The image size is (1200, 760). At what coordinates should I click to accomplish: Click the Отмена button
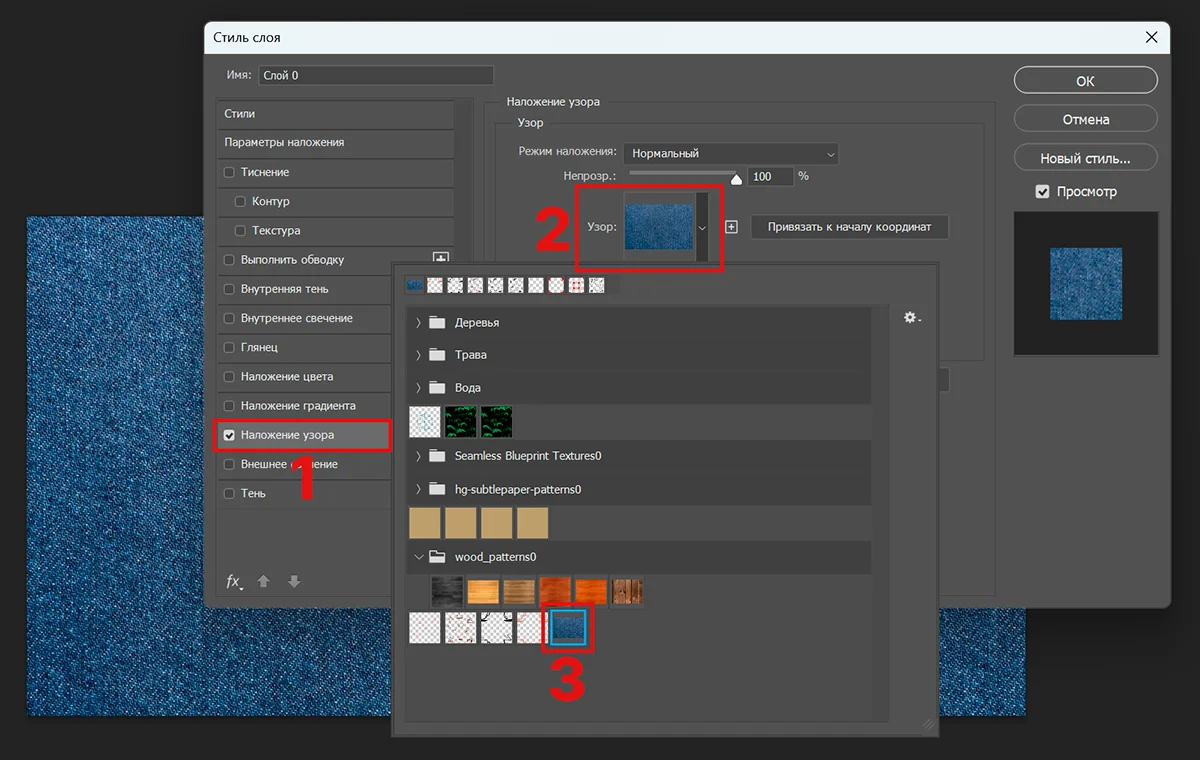(x=1086, y=119)
